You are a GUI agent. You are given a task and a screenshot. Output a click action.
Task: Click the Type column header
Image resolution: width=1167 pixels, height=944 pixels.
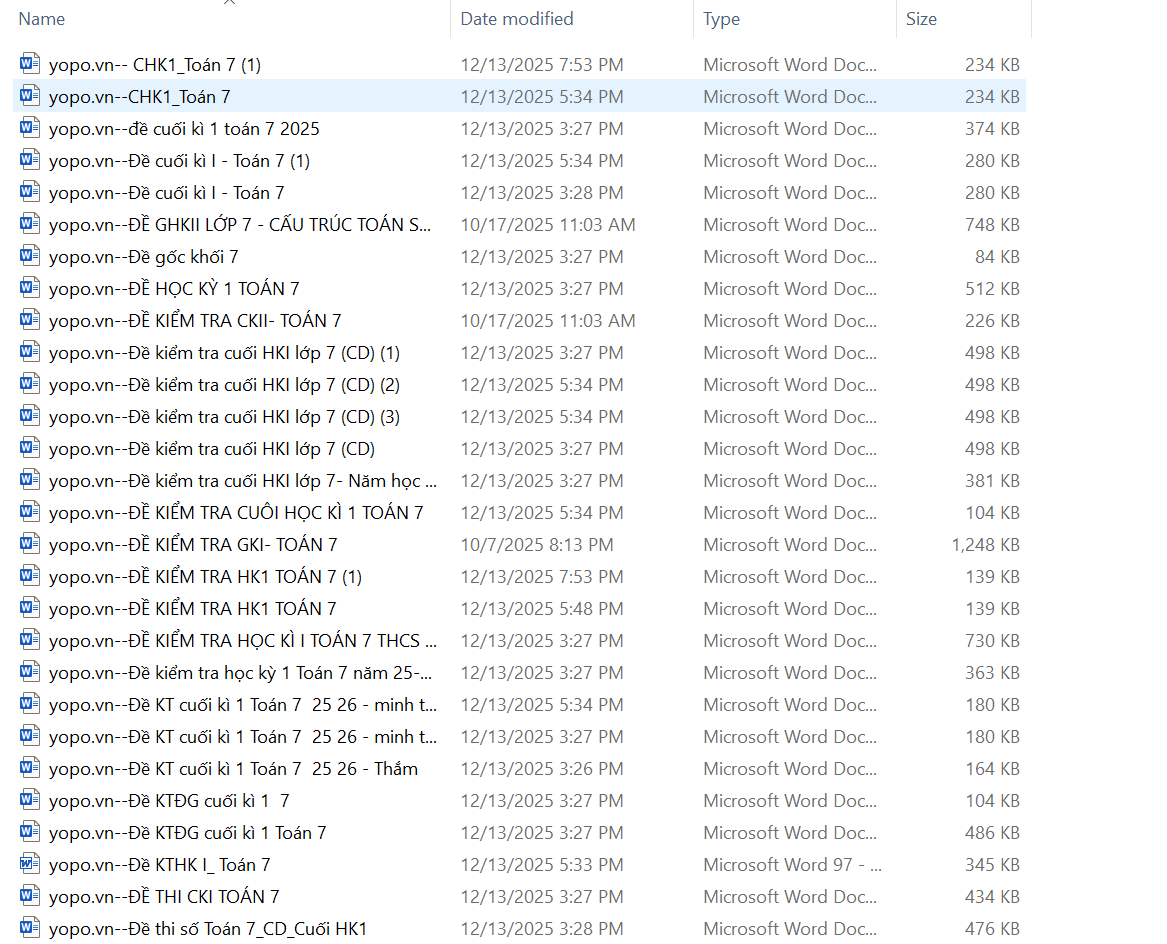pyautogui.click(x=721, y=19)
